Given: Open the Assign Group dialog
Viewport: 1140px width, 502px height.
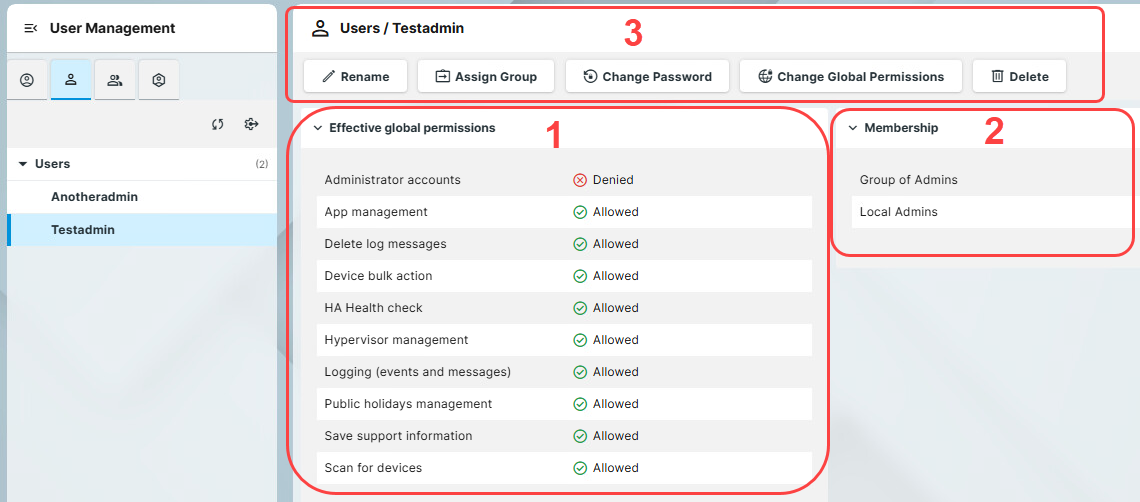Looking at the screenshot, I should tap(486, 76).
